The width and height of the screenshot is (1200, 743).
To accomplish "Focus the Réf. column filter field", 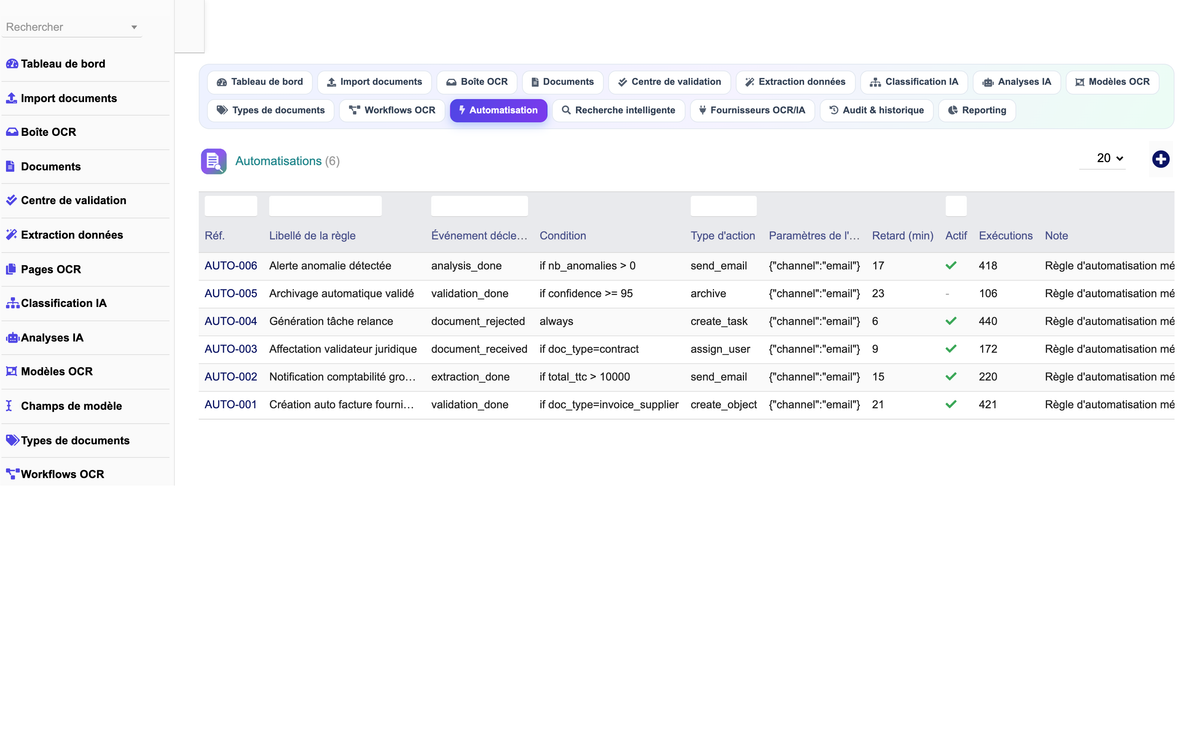I will tap(231, 206).
